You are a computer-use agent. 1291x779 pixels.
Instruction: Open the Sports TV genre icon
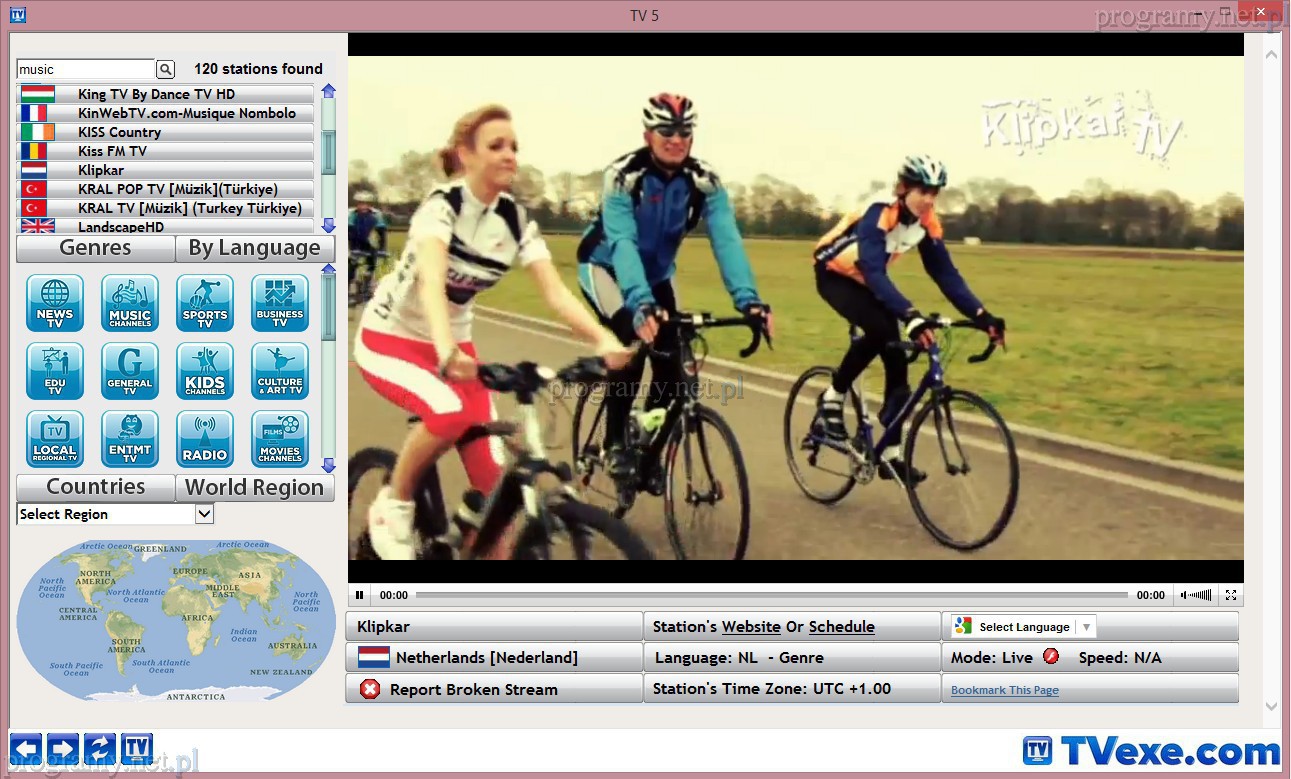pyautogui.click(x=205, y=303)
